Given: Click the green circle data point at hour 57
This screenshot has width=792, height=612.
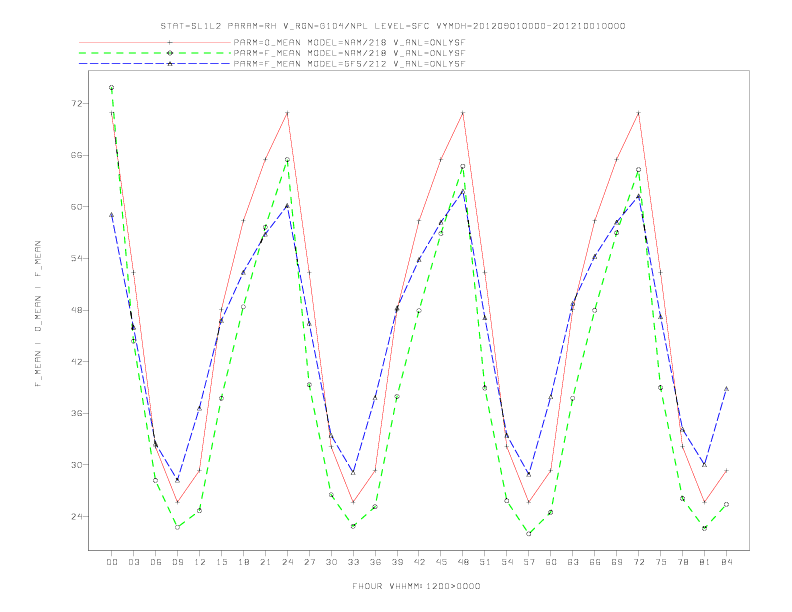Looking at the screenshot, I should [529, 533].
